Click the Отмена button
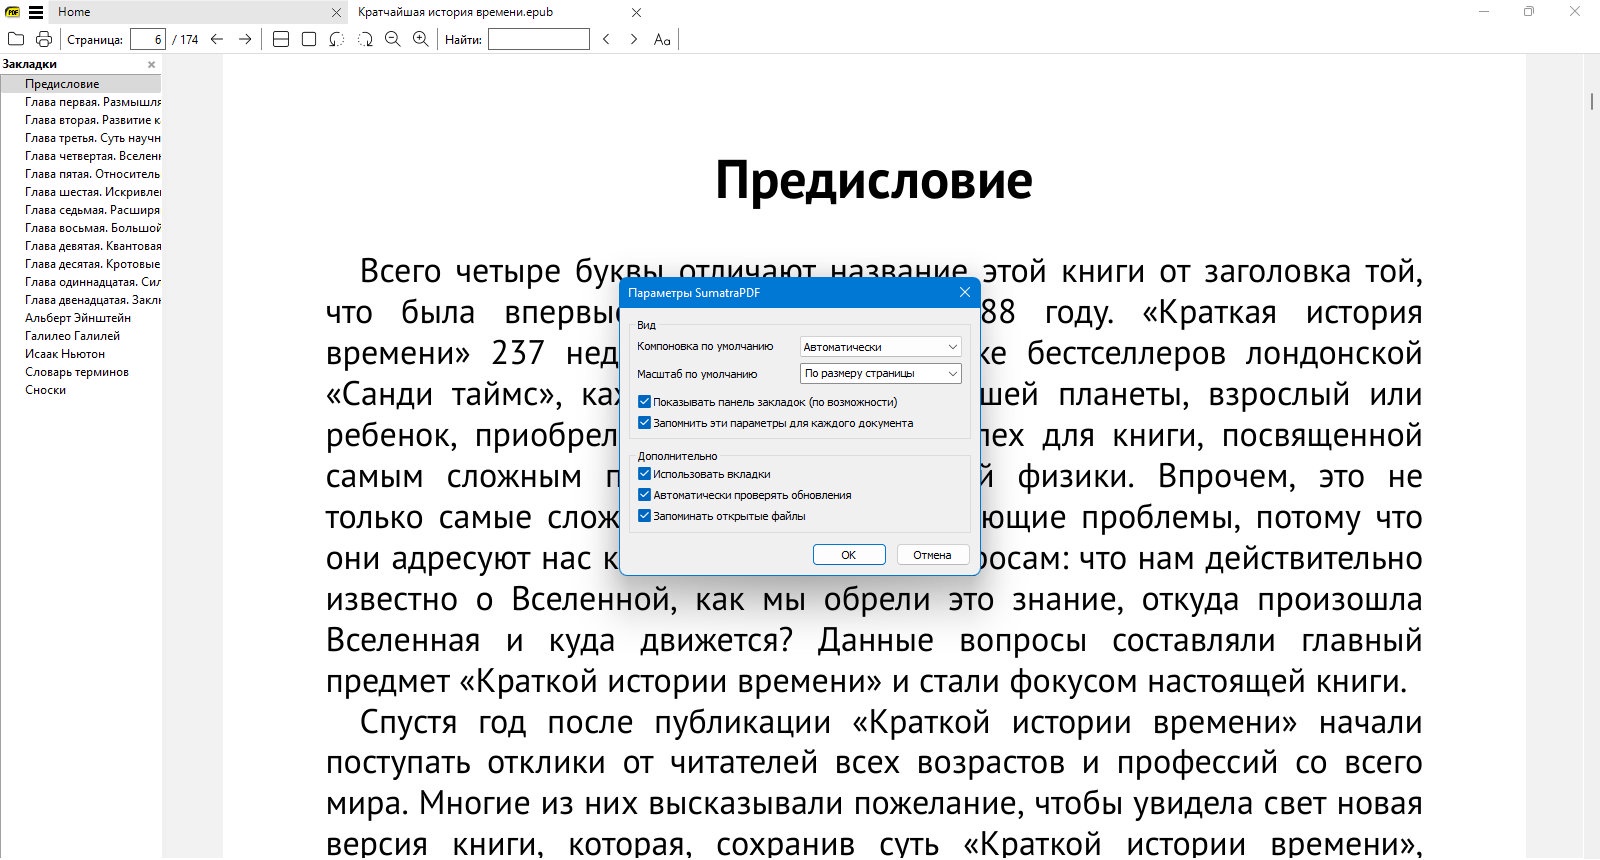This screenshot has width=1600, height=860. pos(932,555)
